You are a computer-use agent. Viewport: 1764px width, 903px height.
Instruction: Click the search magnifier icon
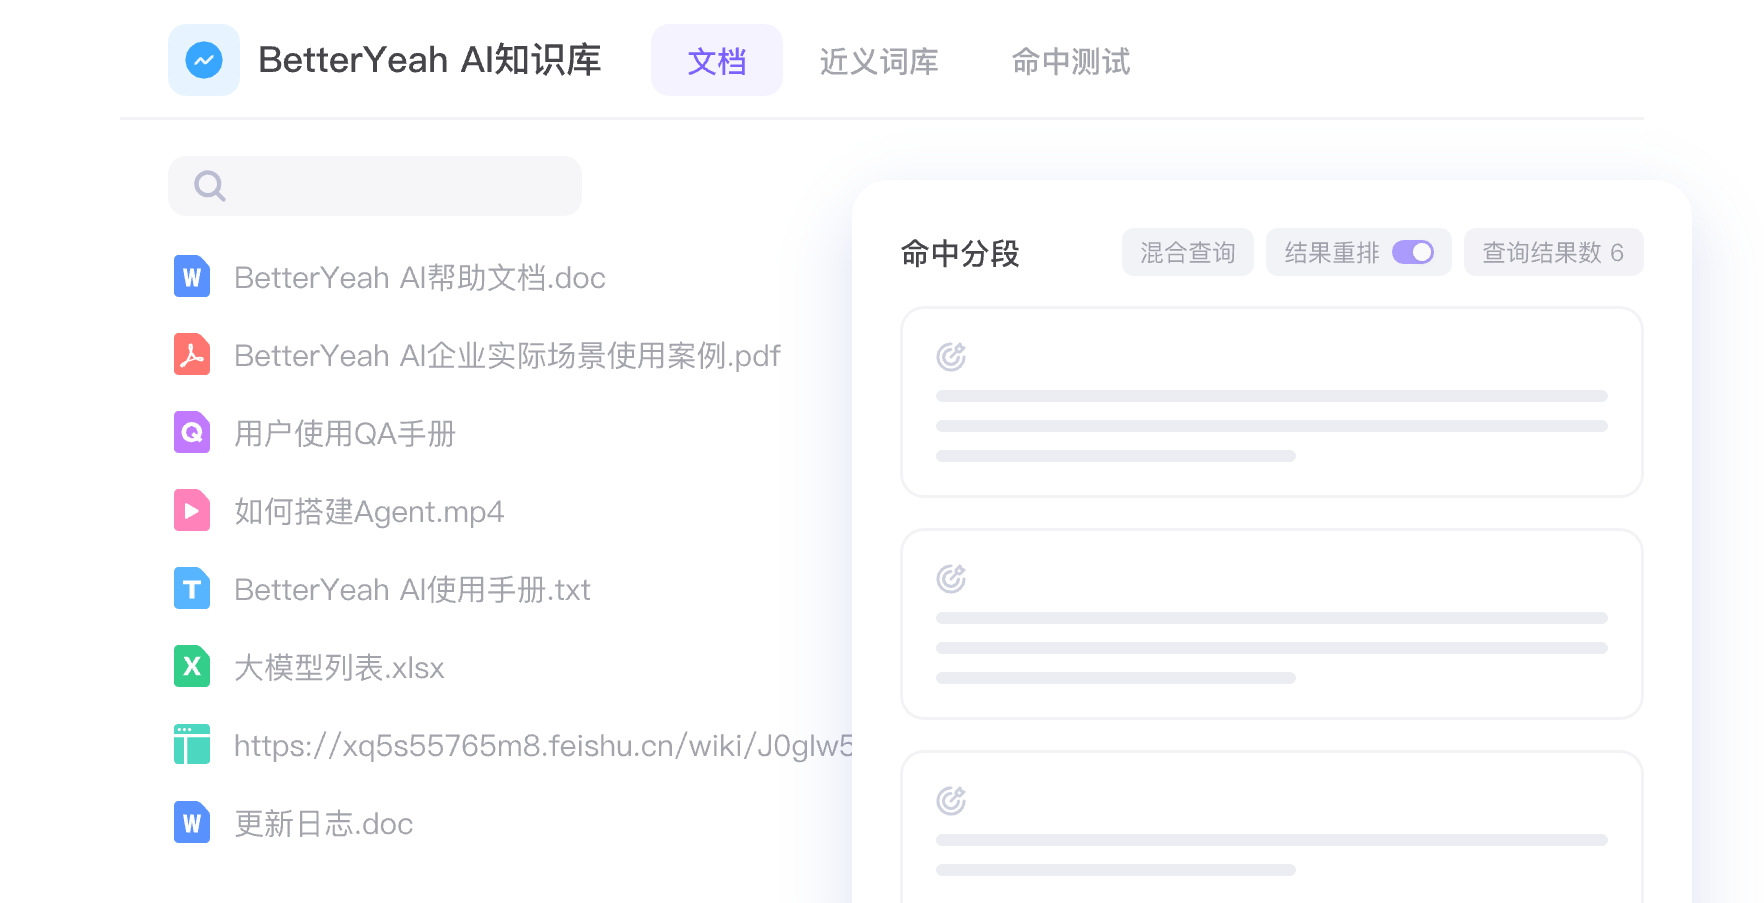(209, 186)
